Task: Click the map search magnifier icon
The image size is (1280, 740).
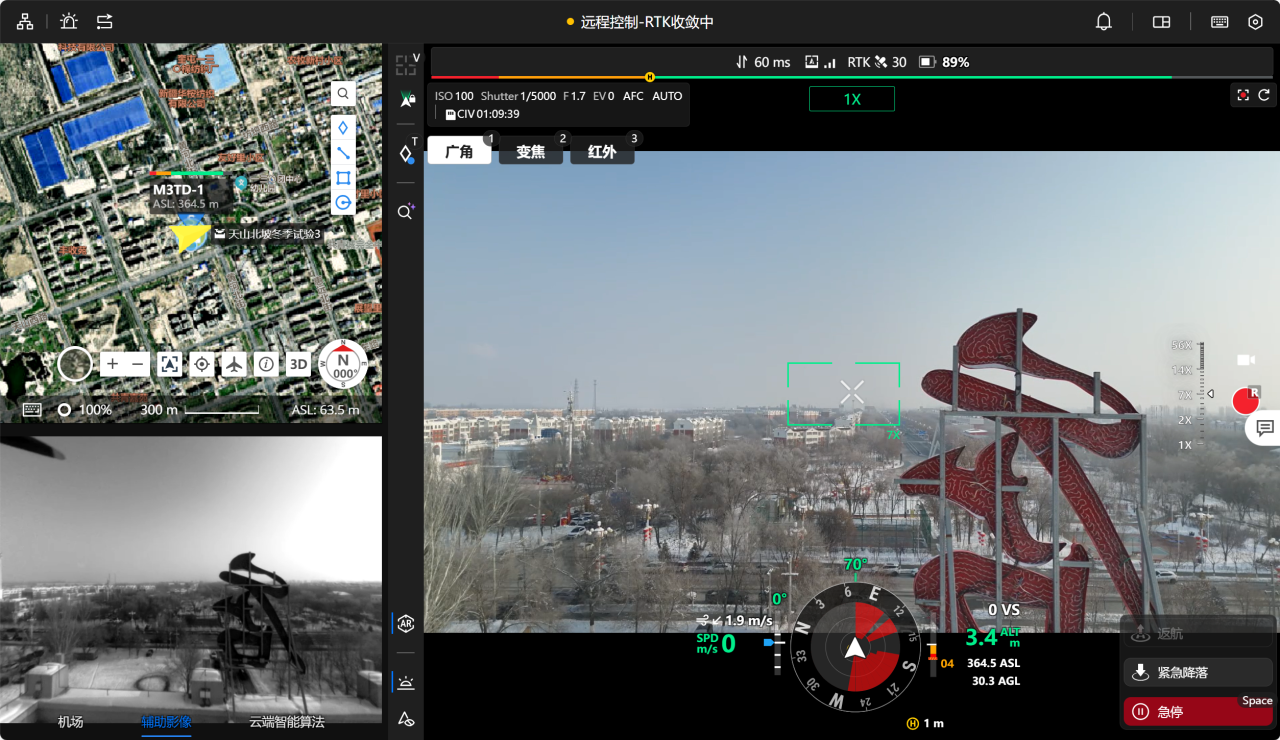Action: 343,94
